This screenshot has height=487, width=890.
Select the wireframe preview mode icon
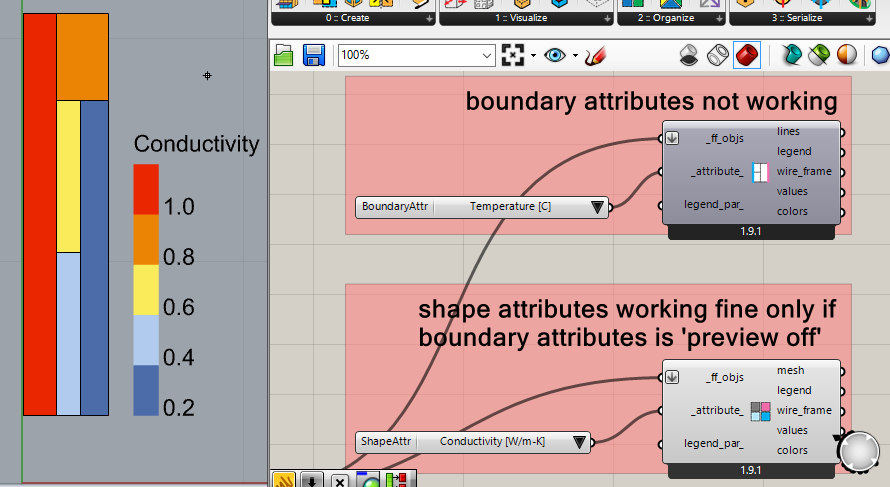[717, 55]
